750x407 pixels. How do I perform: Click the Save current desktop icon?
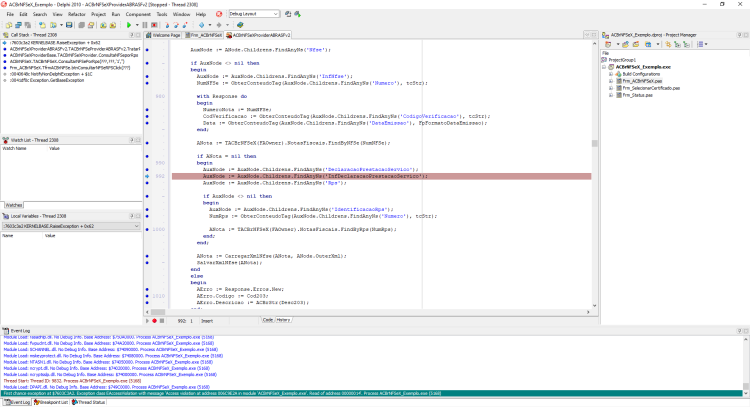click(x=288, y=14)
